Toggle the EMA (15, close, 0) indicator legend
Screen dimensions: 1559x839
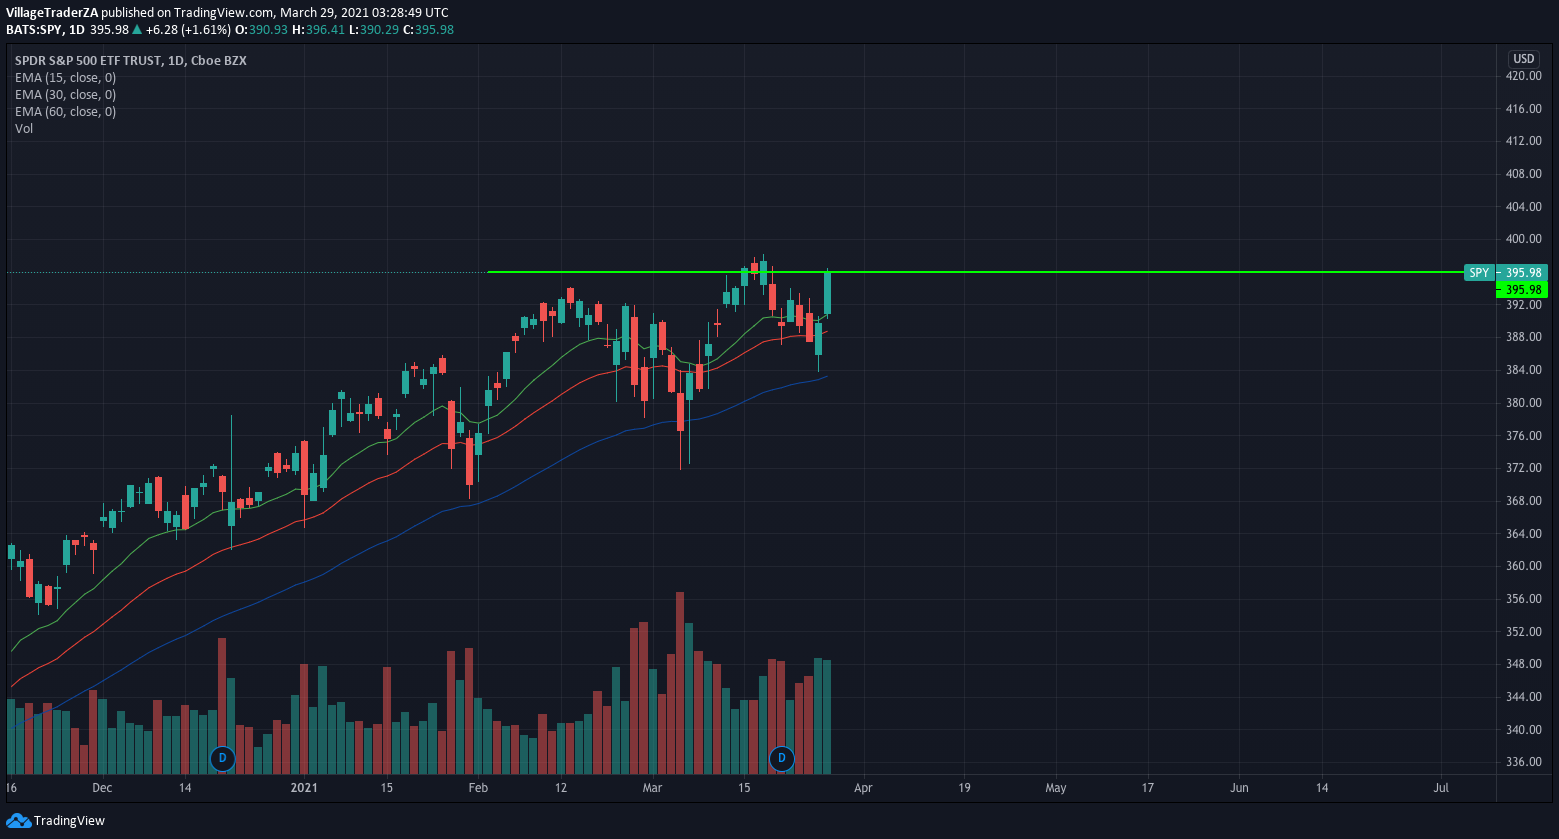65,78
